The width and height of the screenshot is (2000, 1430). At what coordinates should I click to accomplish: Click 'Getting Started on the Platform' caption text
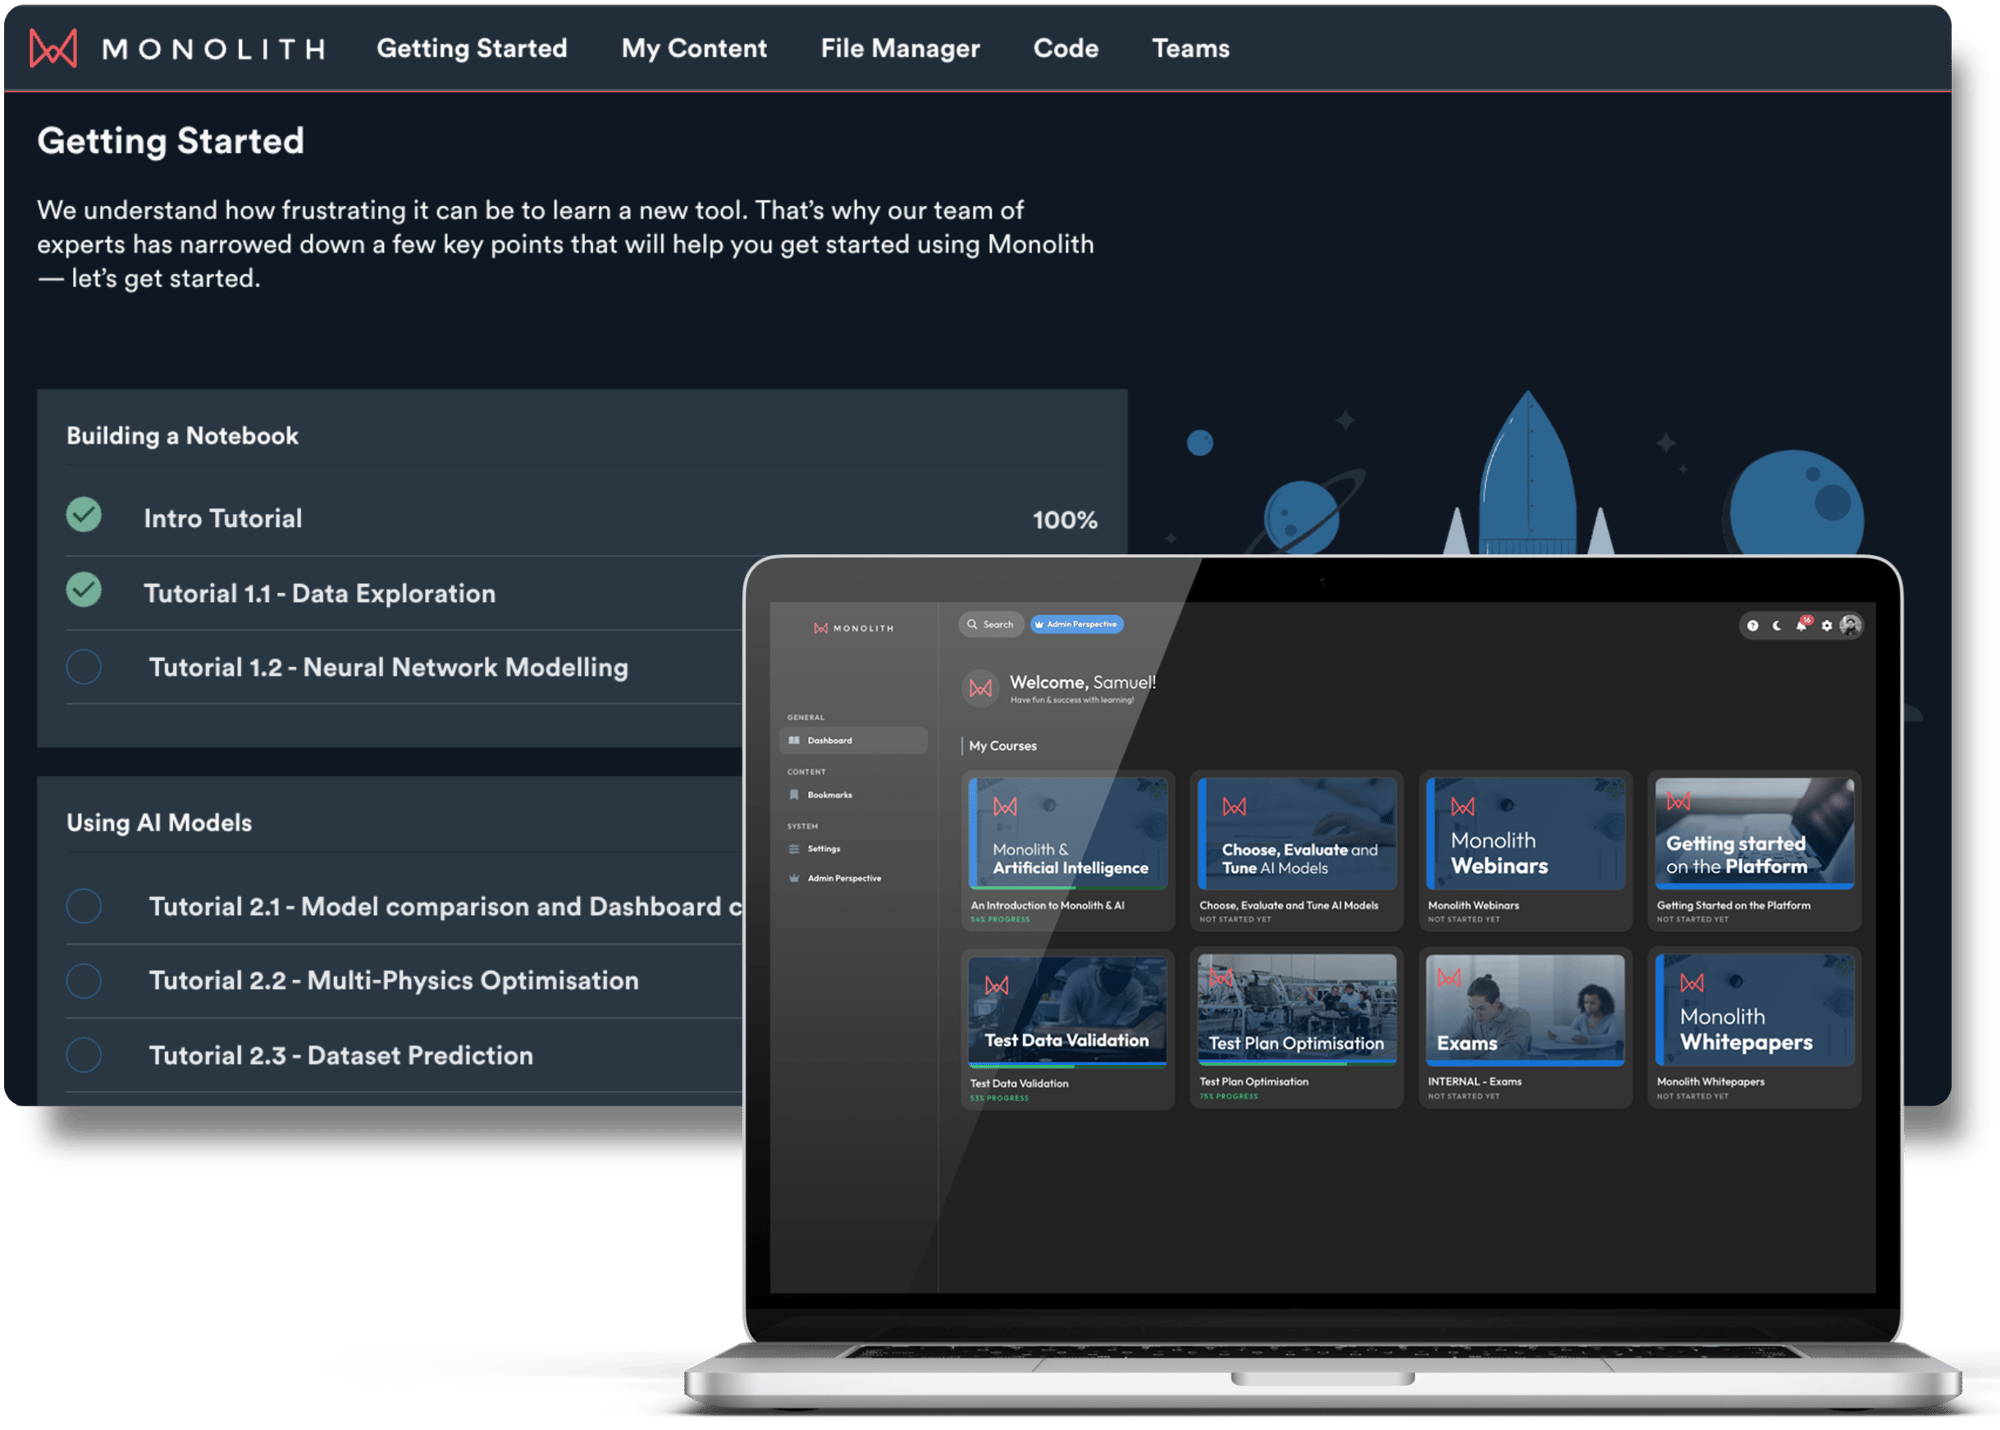pyautogui.click(x=1734, y=905)
